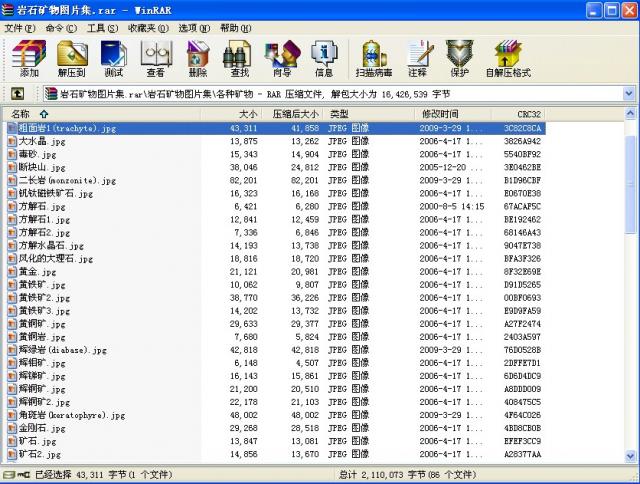Click the 测试 (Test) toolbar icon
640x484 pixels.
[114, 59]
